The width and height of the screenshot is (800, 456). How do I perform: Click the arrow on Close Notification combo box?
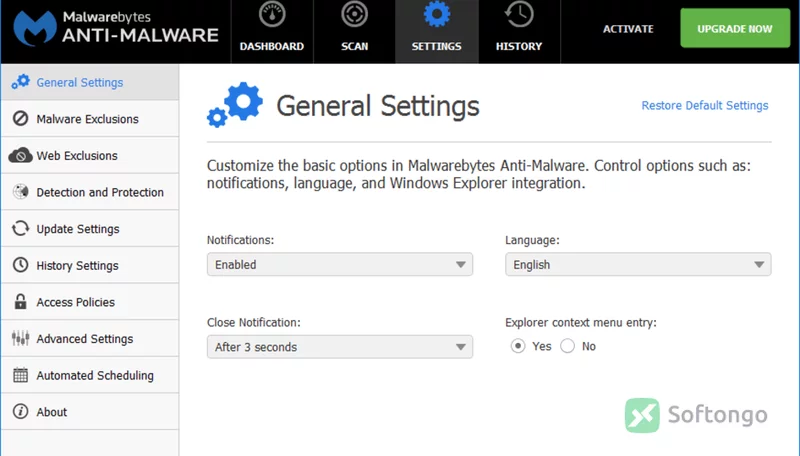pos(461,347)
